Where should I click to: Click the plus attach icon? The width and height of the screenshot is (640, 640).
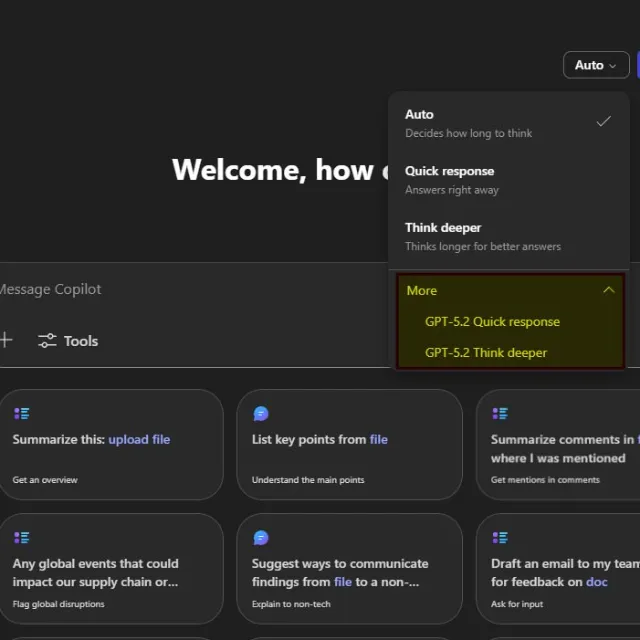(6, 340)
